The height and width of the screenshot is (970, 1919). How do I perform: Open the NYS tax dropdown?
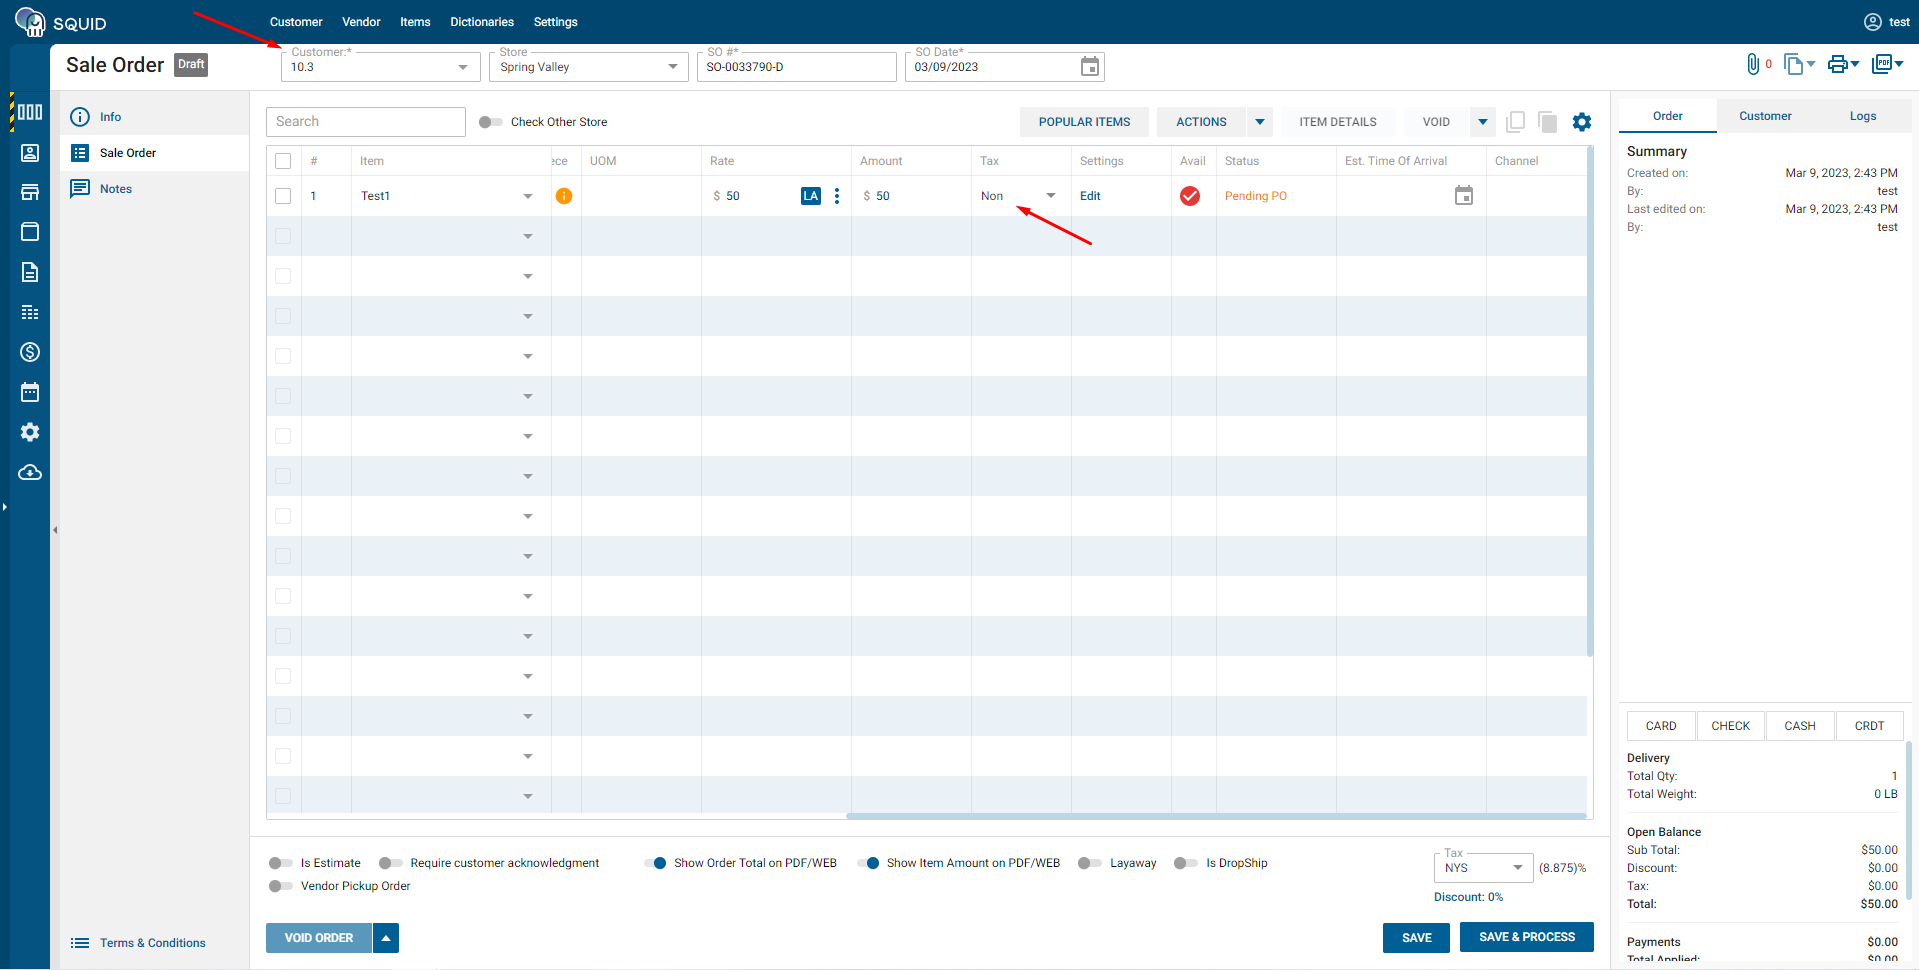[x=1517, y=868]
